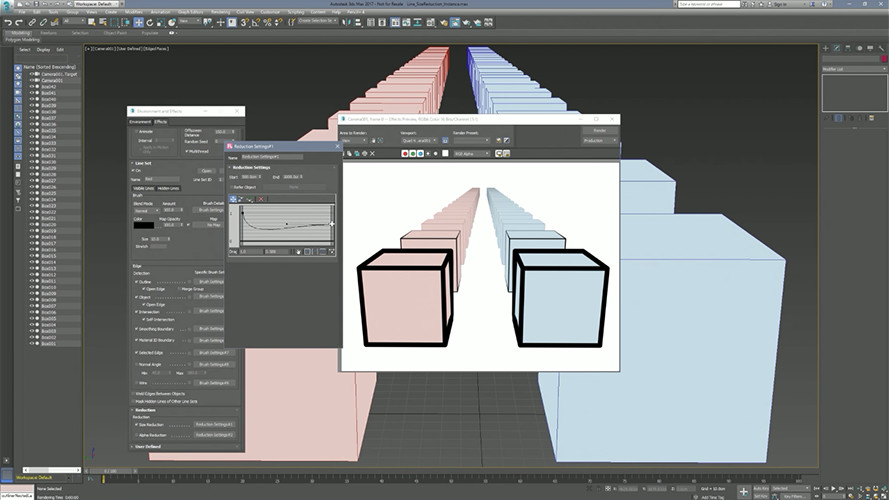
Task: Toggle the Line Set On checkbox
Action: [x=134, y=171]
